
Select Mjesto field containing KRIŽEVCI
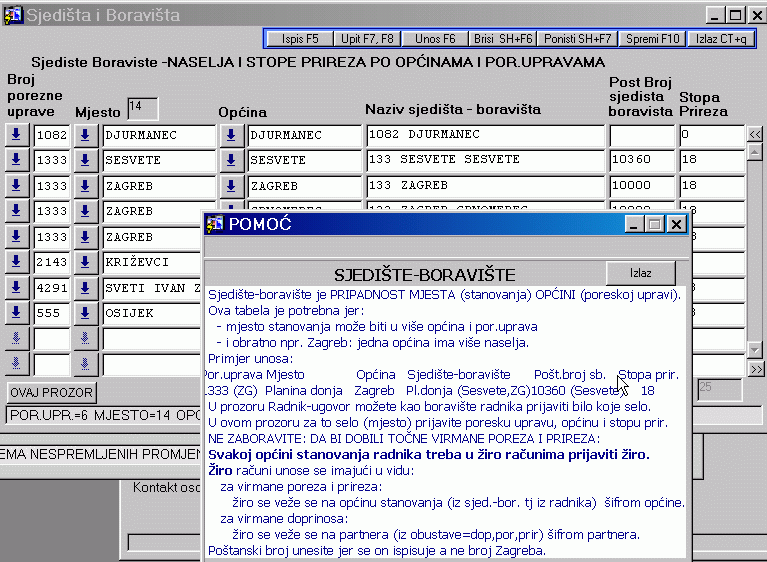pyautogui.click(x=153, y=262)
